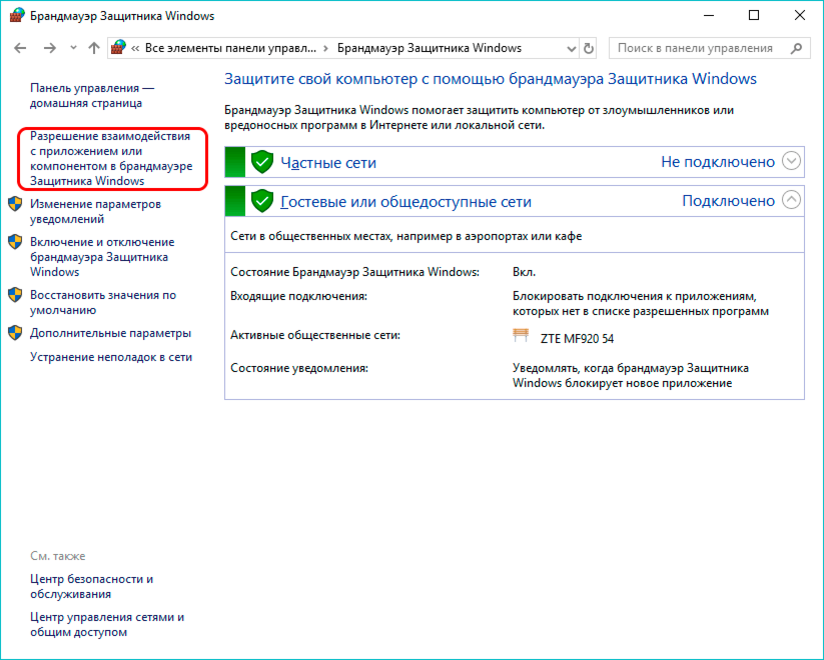Click the bench network icon by ZTE MF920

(x=521, y=335)
